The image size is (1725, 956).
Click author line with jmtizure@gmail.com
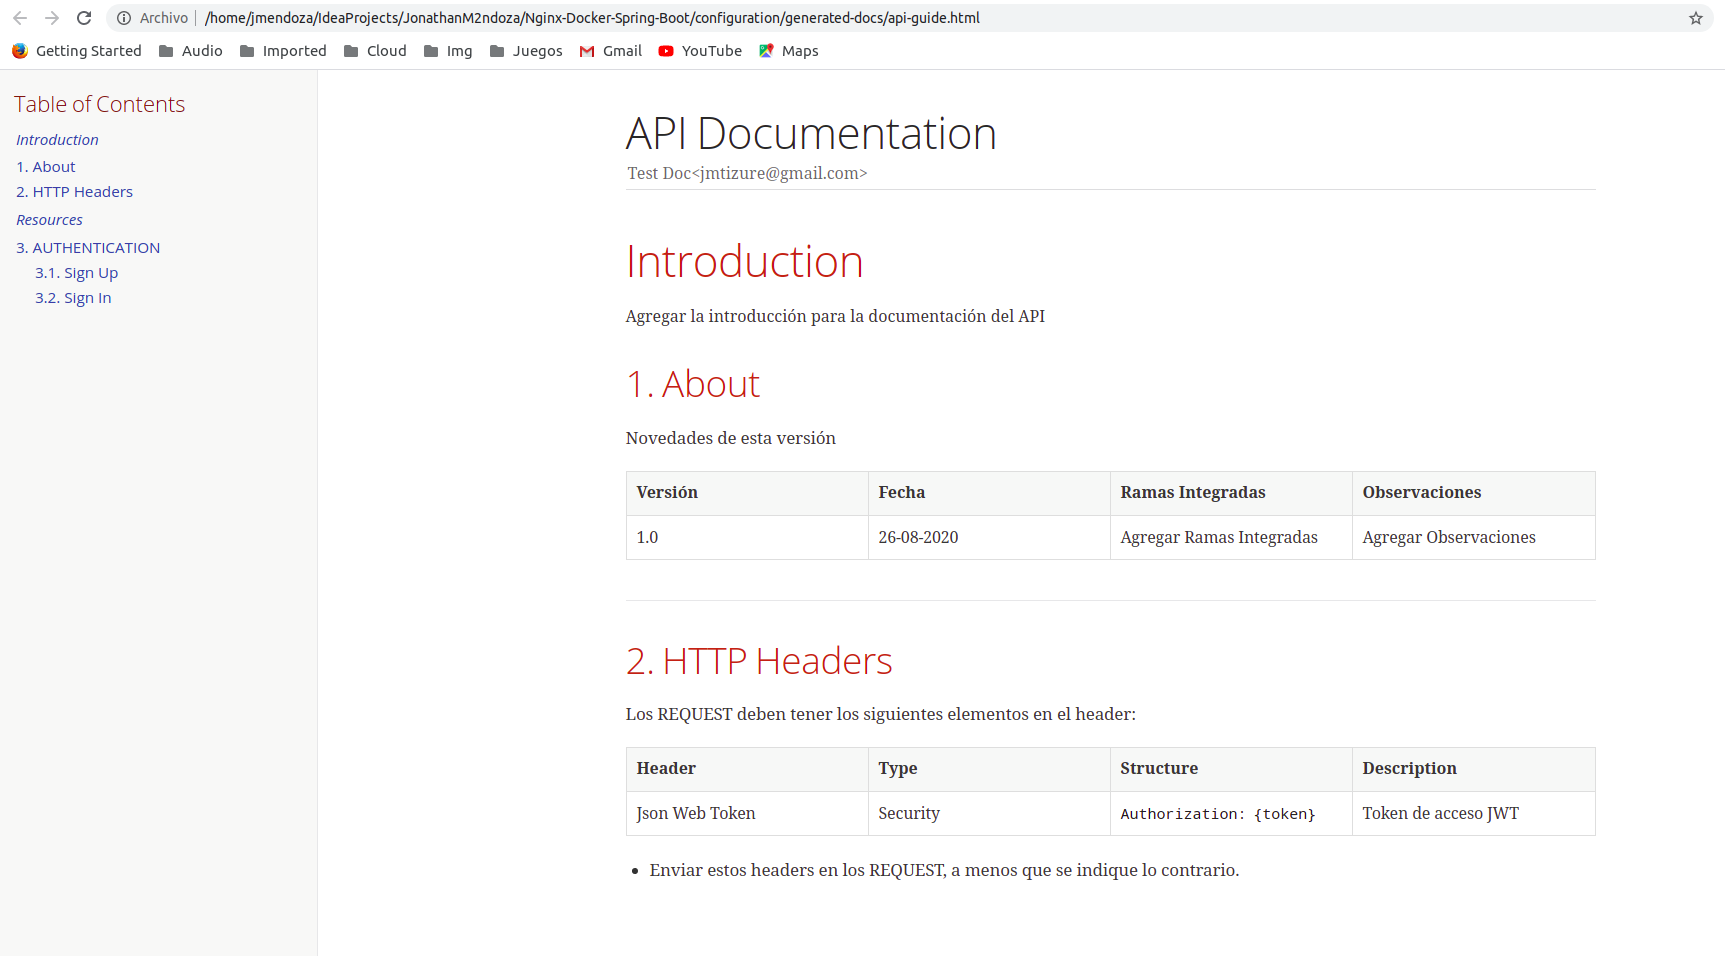click(747, 173)
